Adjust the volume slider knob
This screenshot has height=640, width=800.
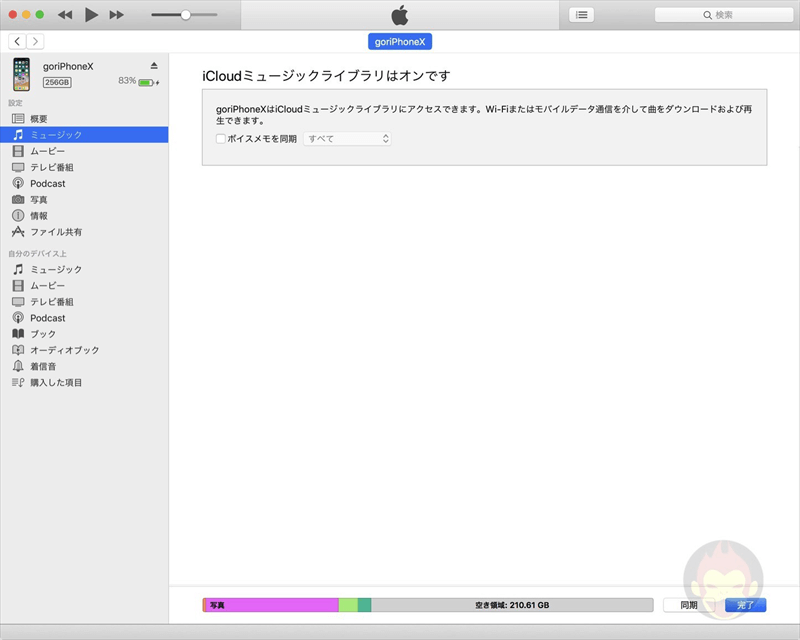[x=185, y=15]
